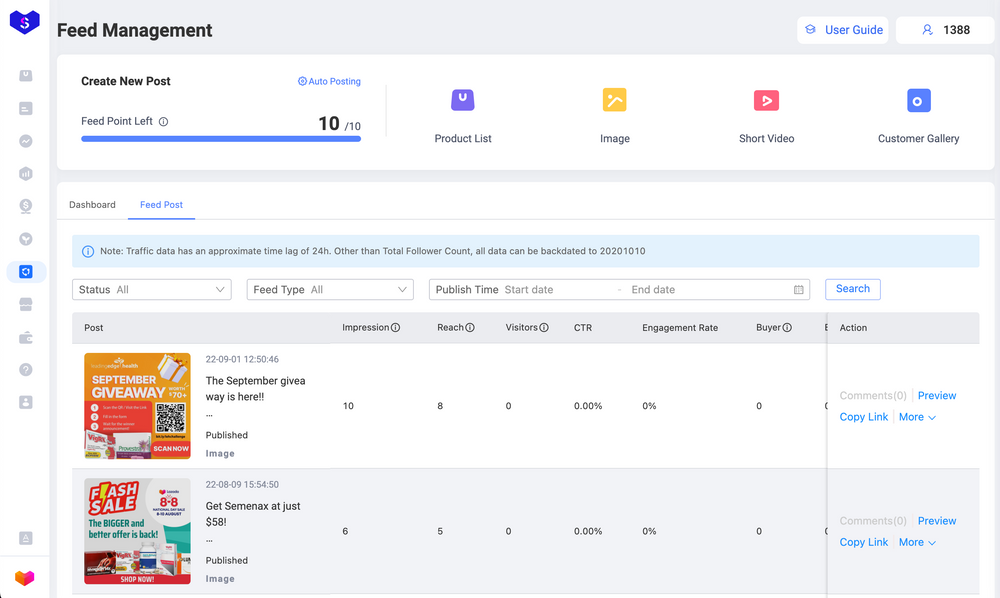Click the Publish Time start date field
1000x598 pixels.
(555, 290)
